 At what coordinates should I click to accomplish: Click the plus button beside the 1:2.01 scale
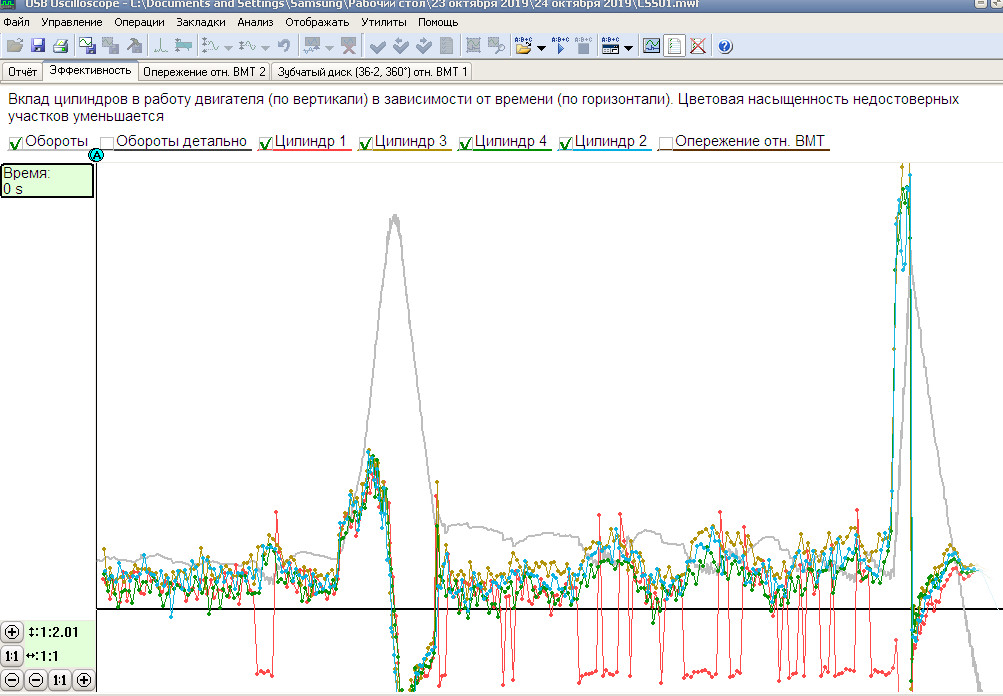tap(12, 632)
